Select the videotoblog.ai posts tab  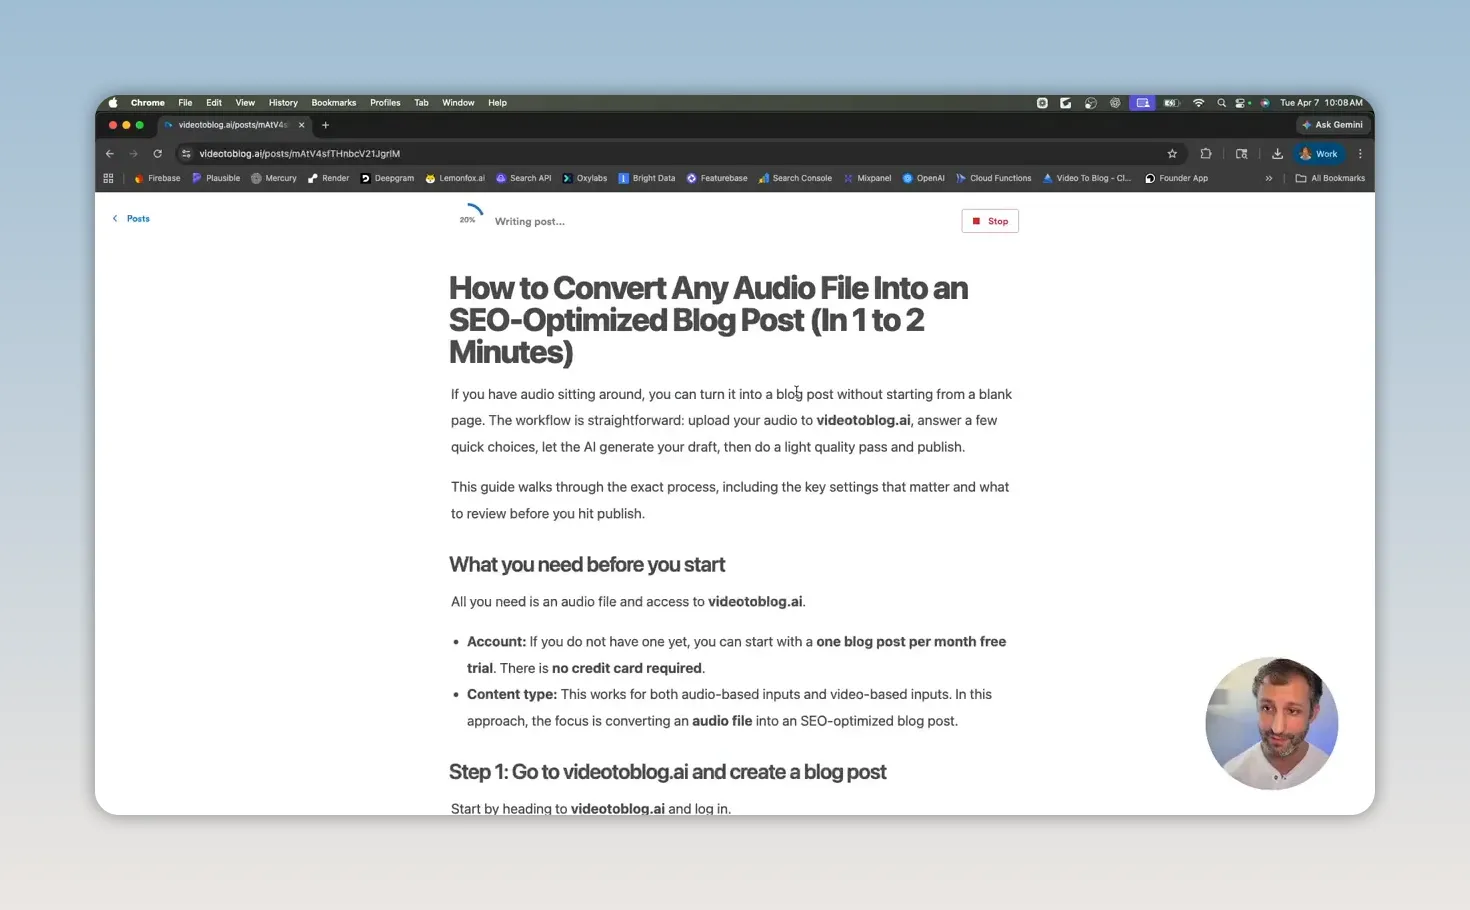tap(232, 125)
